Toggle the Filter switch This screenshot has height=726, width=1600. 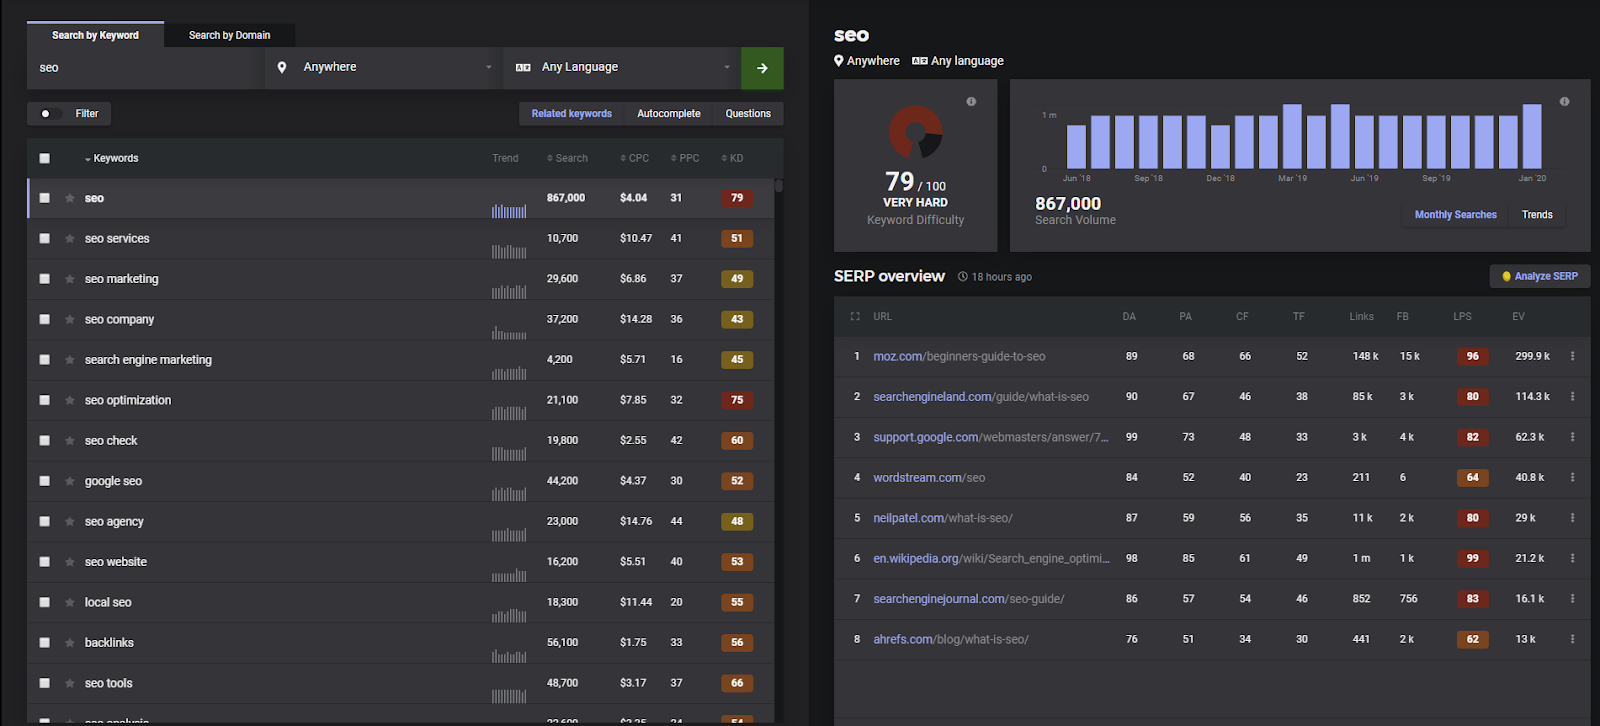click(49, 114)
